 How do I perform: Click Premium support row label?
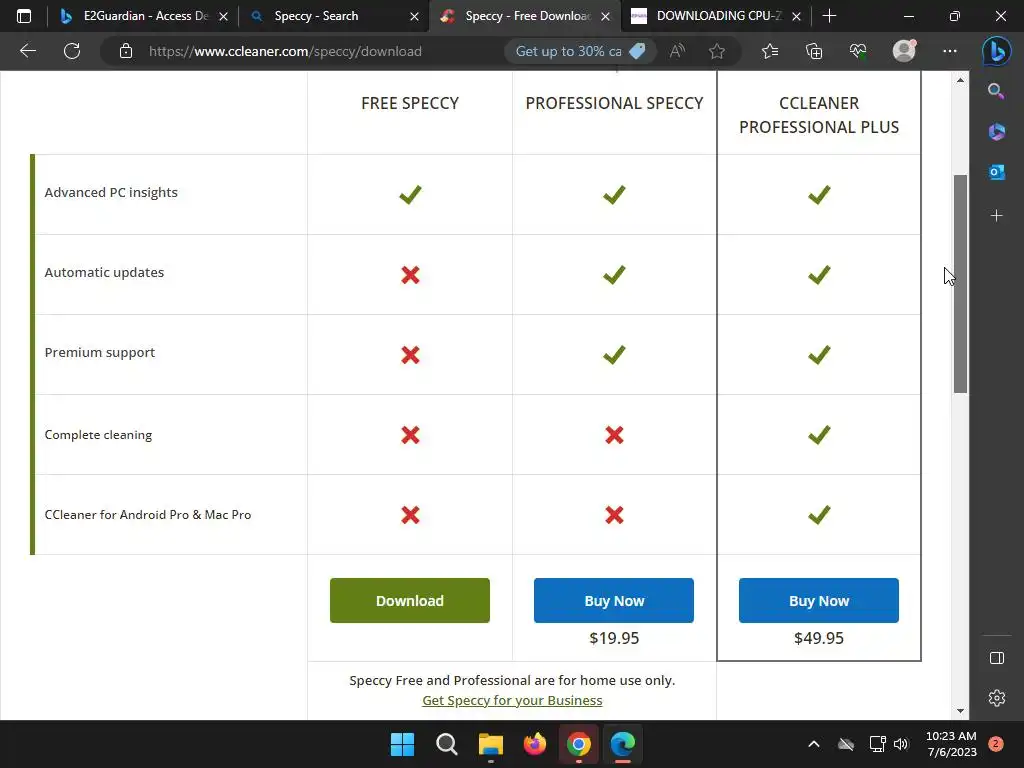(100, 353)
